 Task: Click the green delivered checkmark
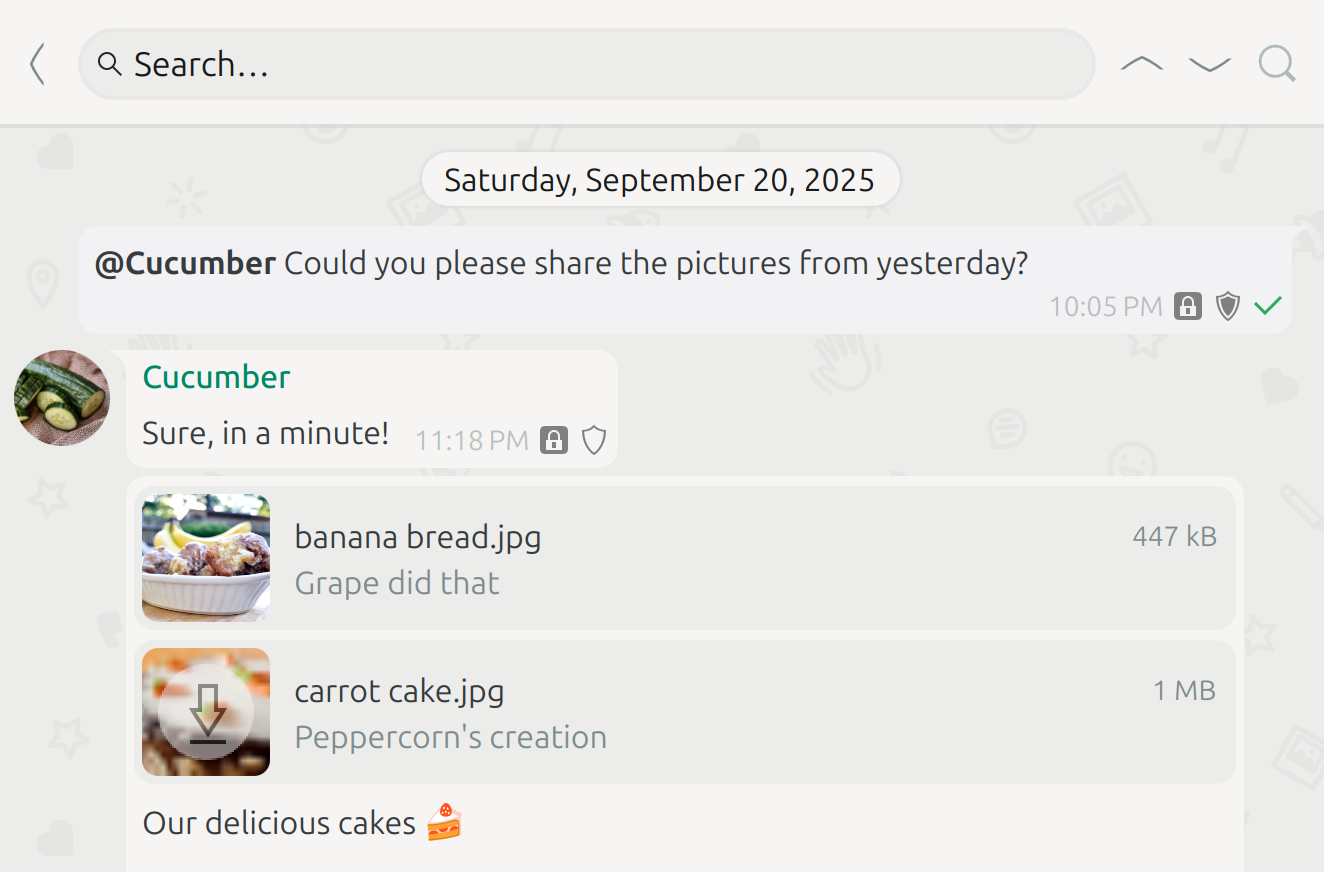(1267, 306)
